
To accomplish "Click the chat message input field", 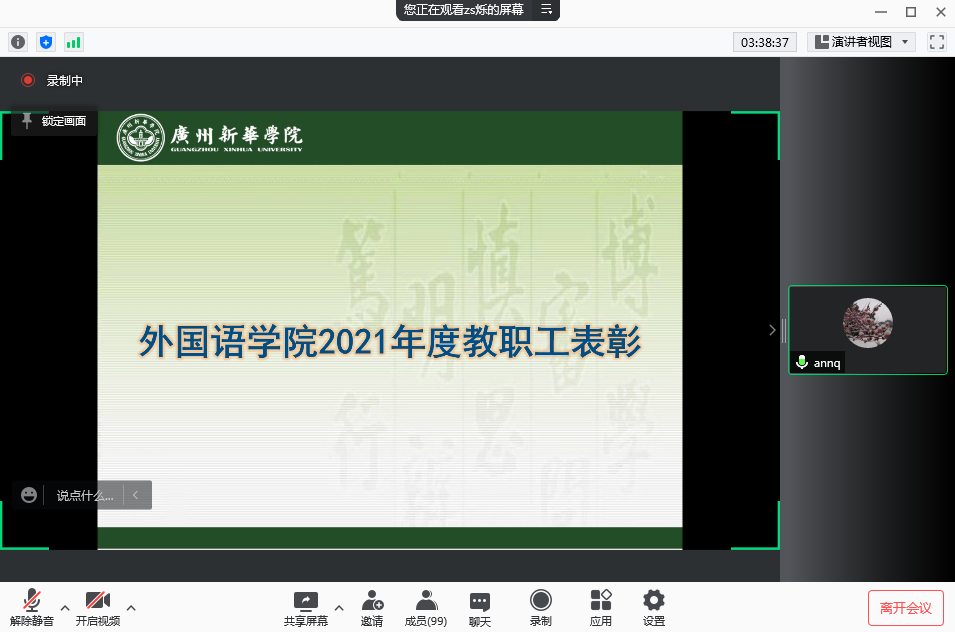I will click(x=85, y=495).
